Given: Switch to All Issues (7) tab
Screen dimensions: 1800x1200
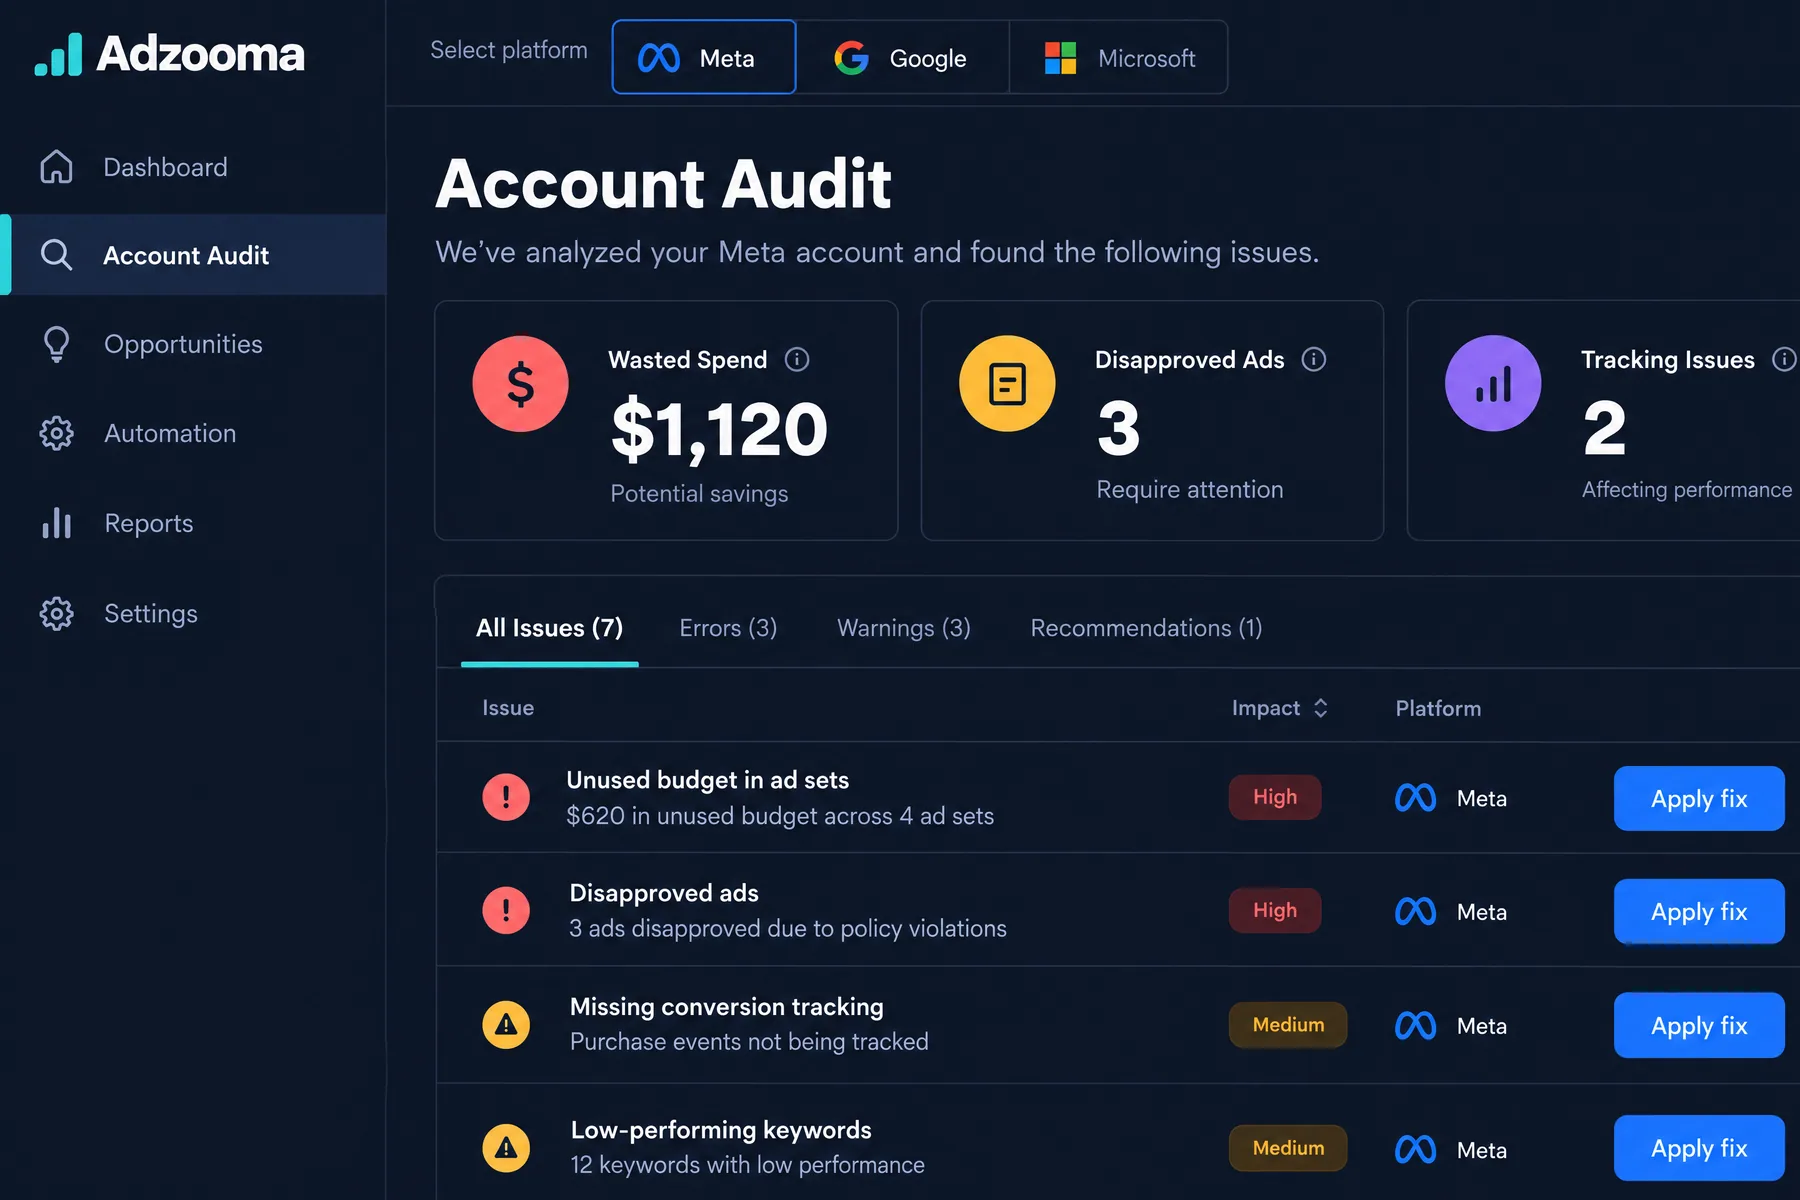Looking at the screenshot, I should tap(549, 628).
